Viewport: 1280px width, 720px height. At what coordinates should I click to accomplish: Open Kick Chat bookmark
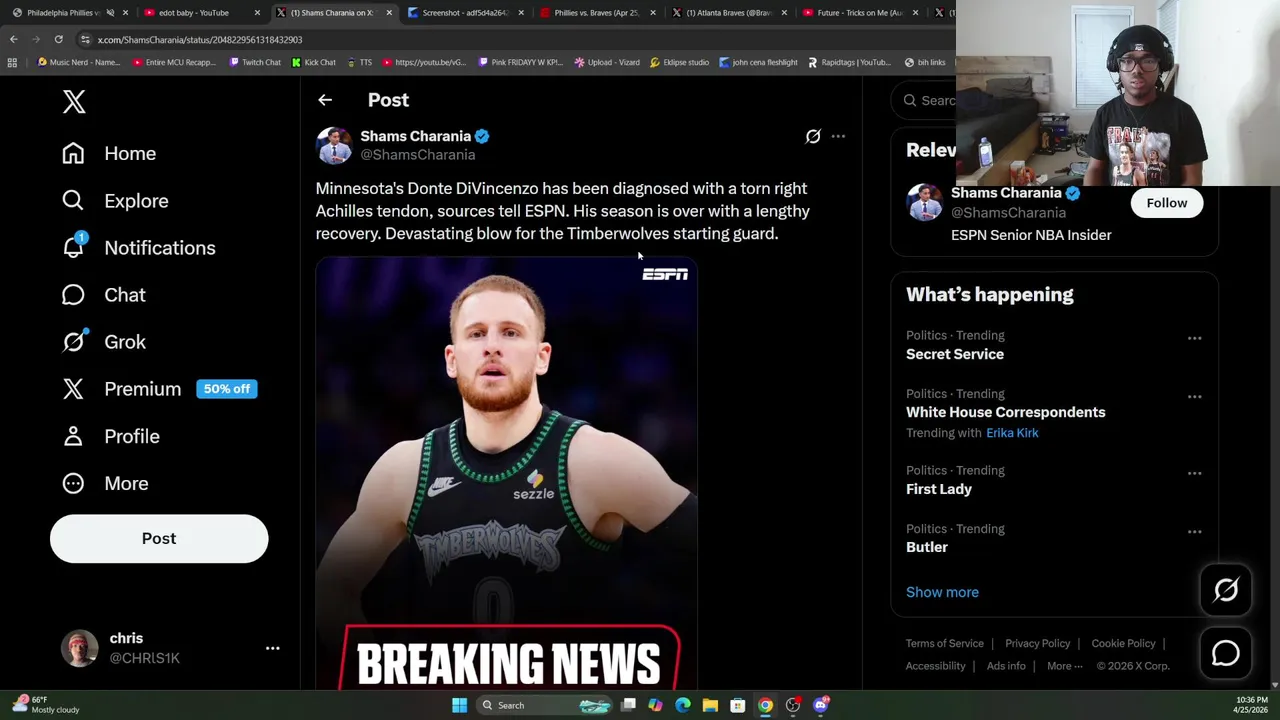click(x=314, y=62)
